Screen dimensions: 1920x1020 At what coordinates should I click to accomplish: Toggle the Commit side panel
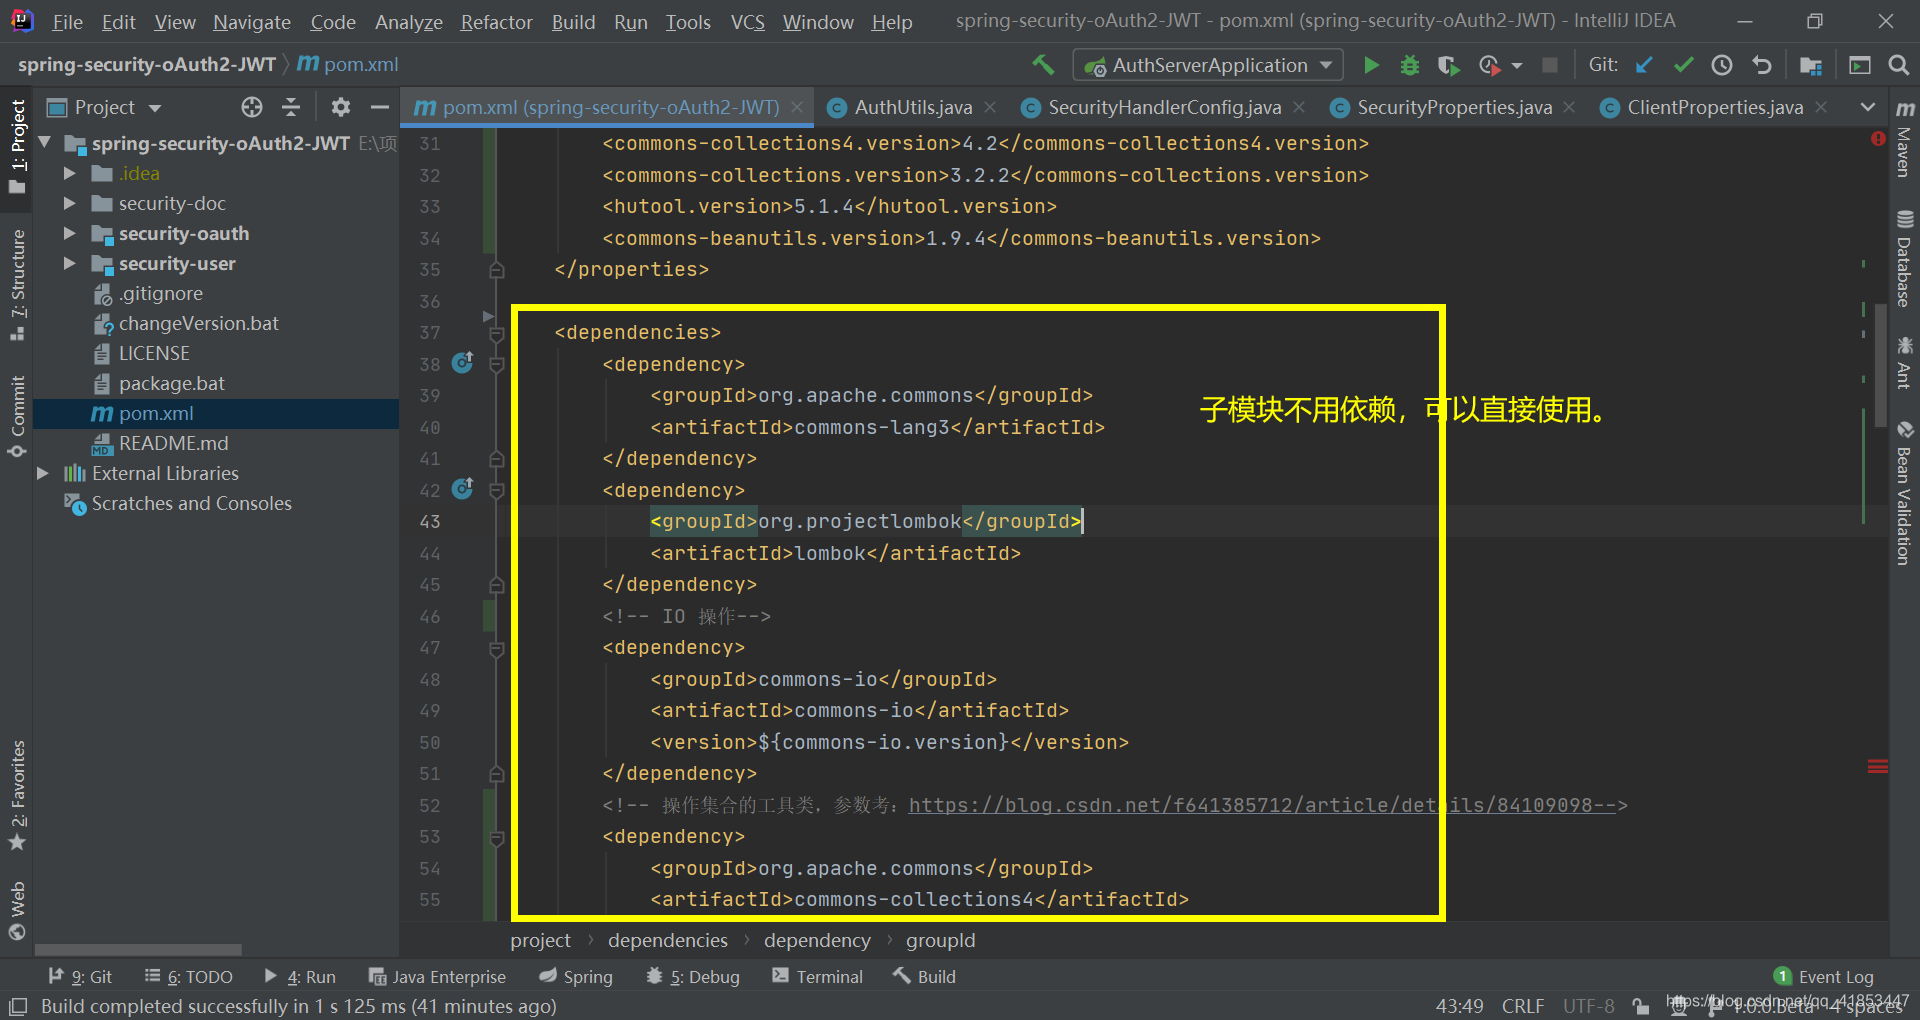click(17, 417)
